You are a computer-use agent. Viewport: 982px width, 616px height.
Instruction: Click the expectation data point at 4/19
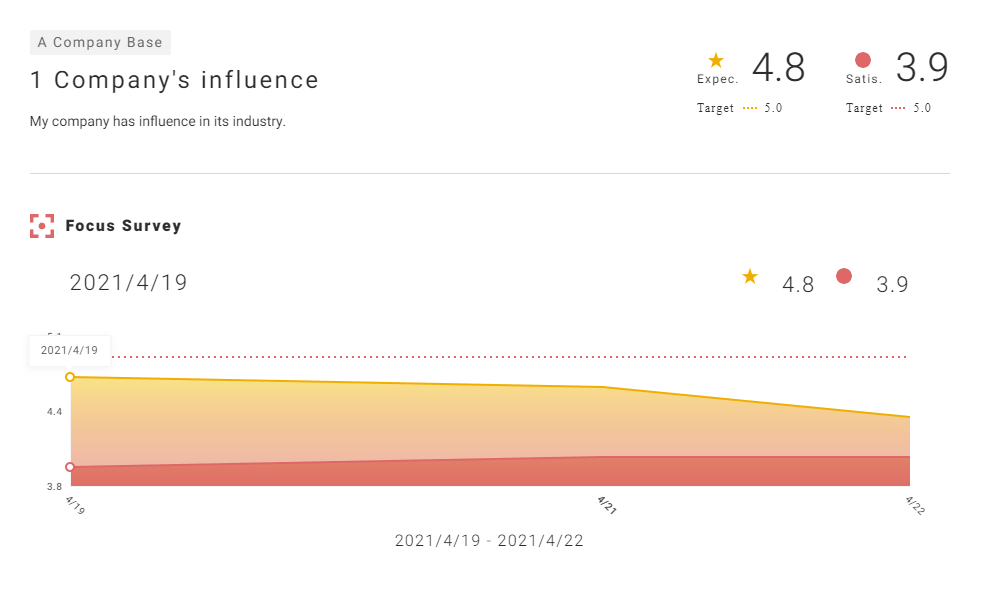click(x=70, y=377)
